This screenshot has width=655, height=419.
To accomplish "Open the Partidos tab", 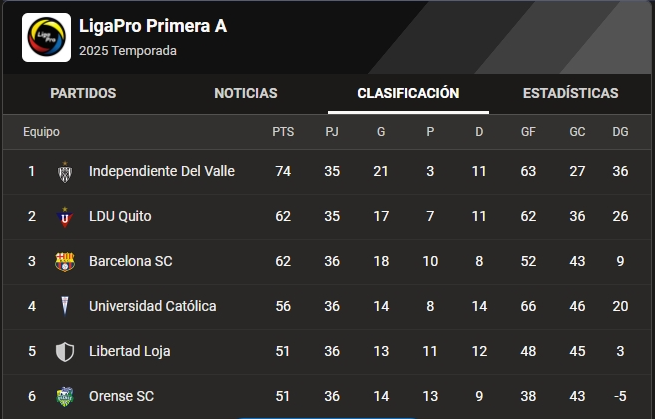I will pyautogui.click(x=83, y=93).
